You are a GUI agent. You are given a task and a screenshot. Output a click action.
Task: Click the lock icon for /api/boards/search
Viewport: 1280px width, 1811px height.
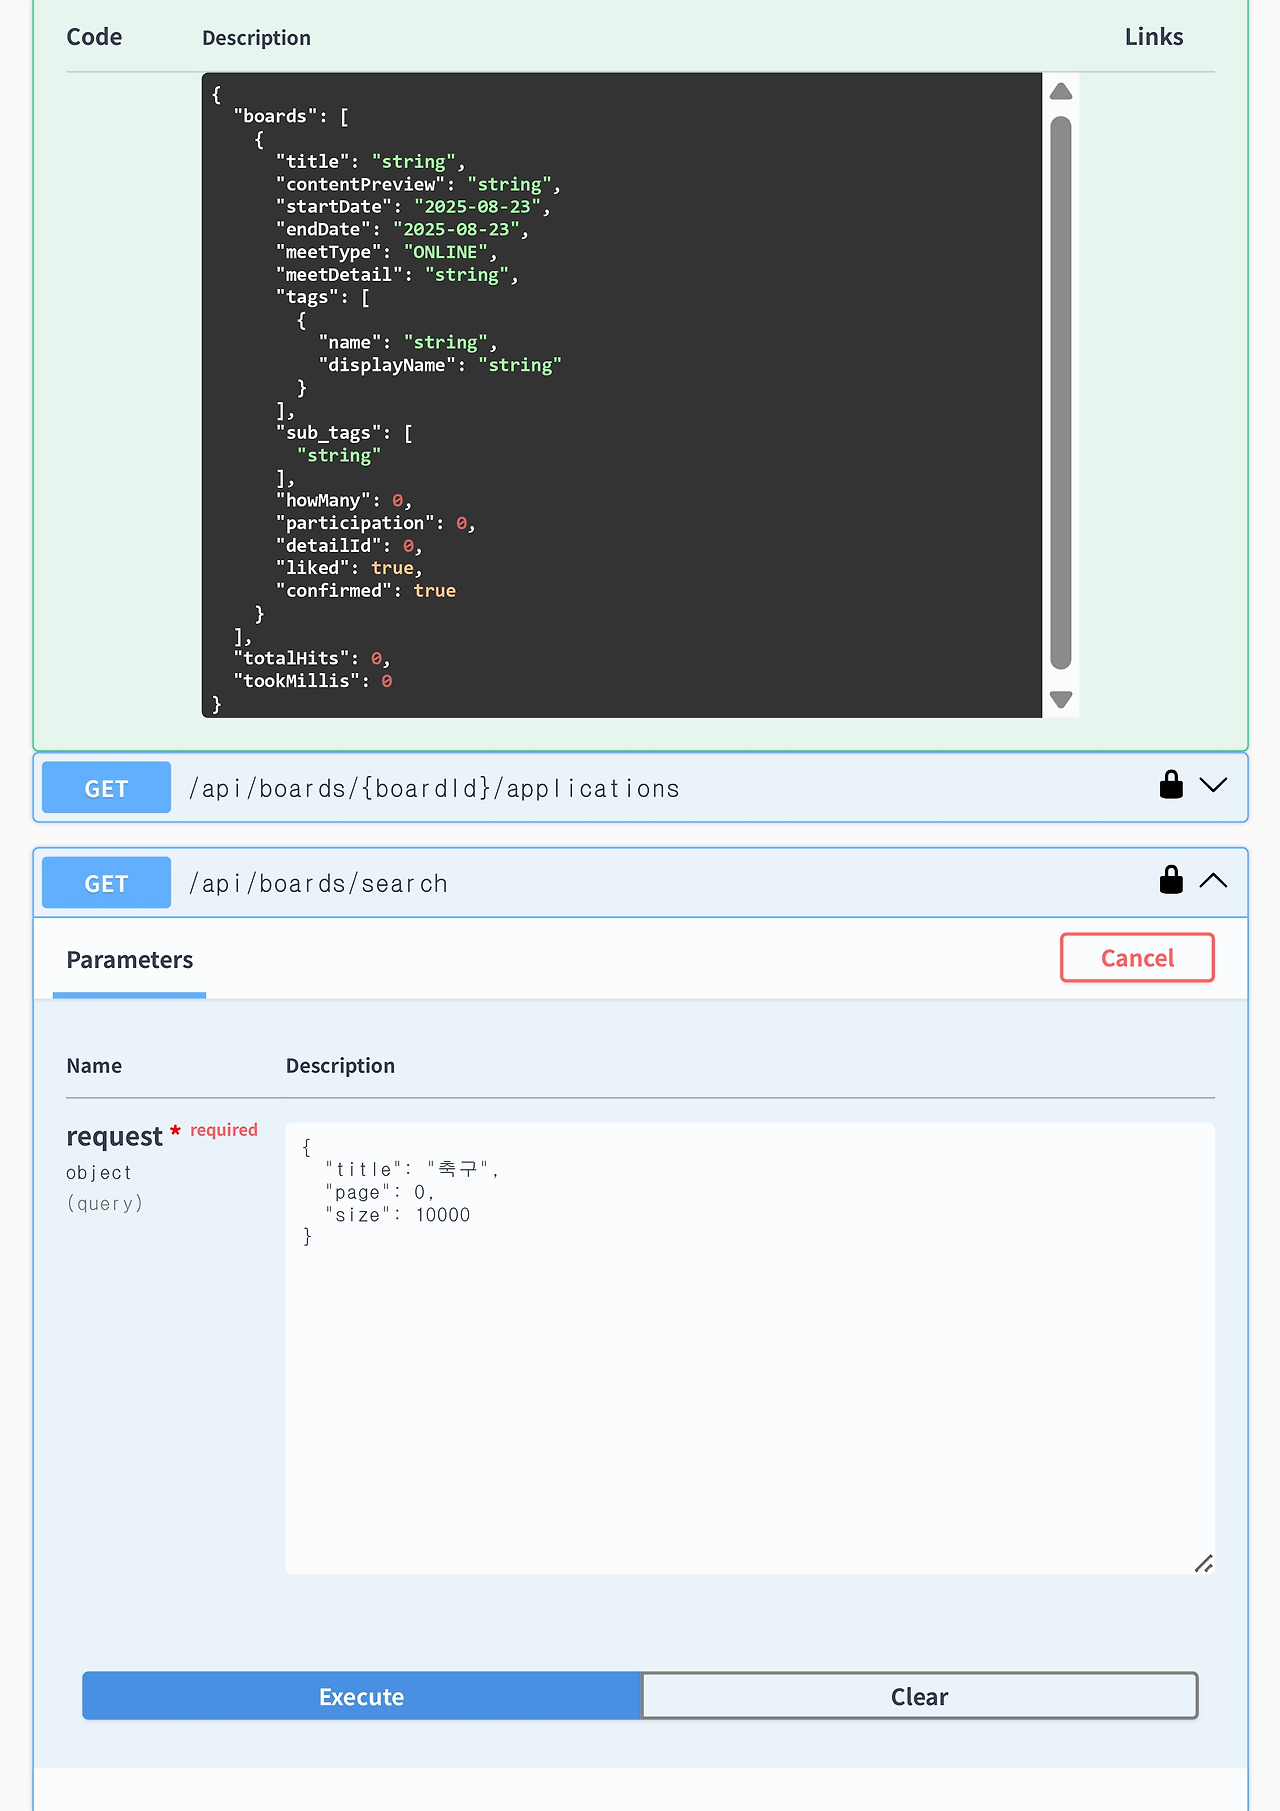coord(1171,880)
